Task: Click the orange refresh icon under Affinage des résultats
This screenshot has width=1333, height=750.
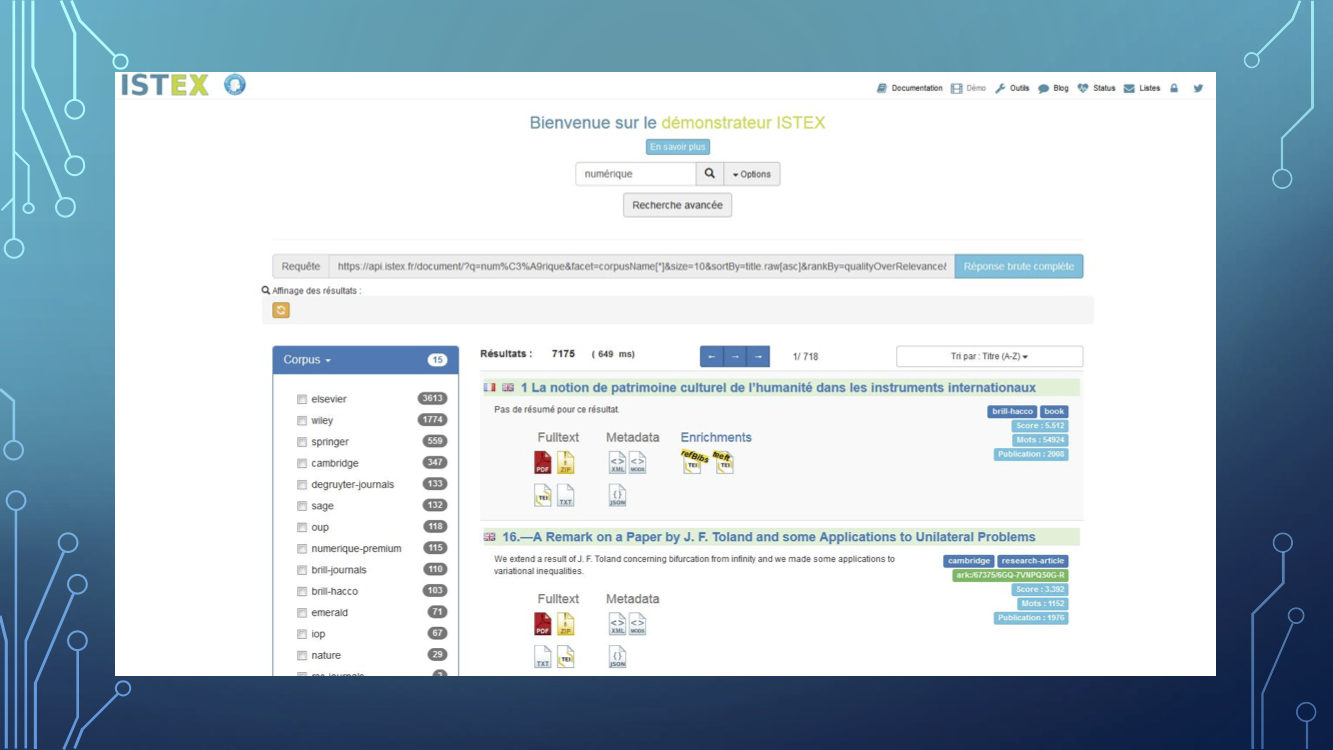Action: coord(281,310)
